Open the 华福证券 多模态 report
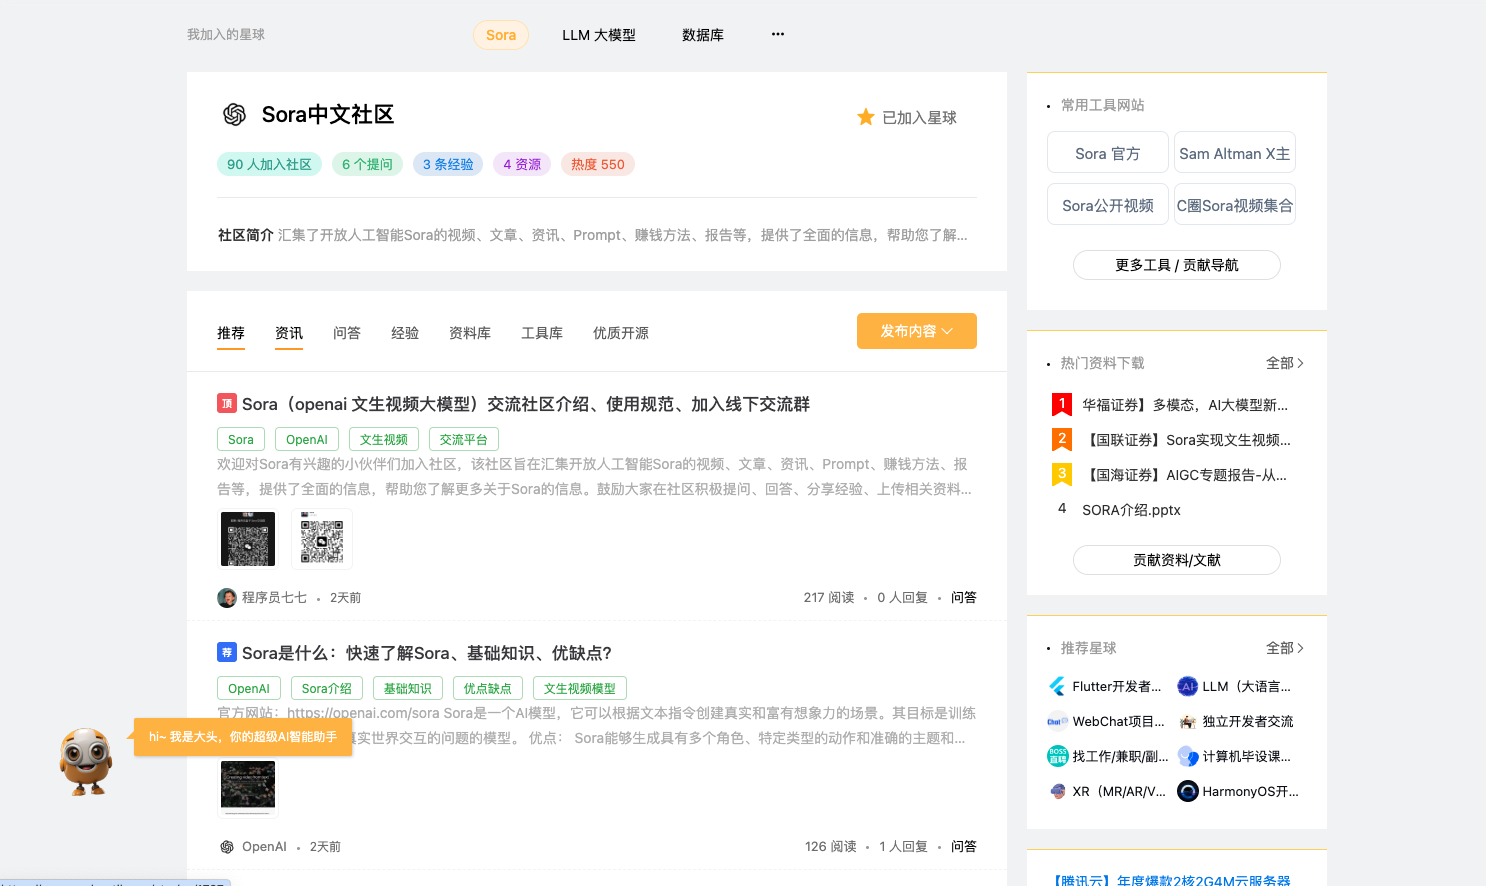Screen dimensions: 1486x886 (x=1185, y=405)
